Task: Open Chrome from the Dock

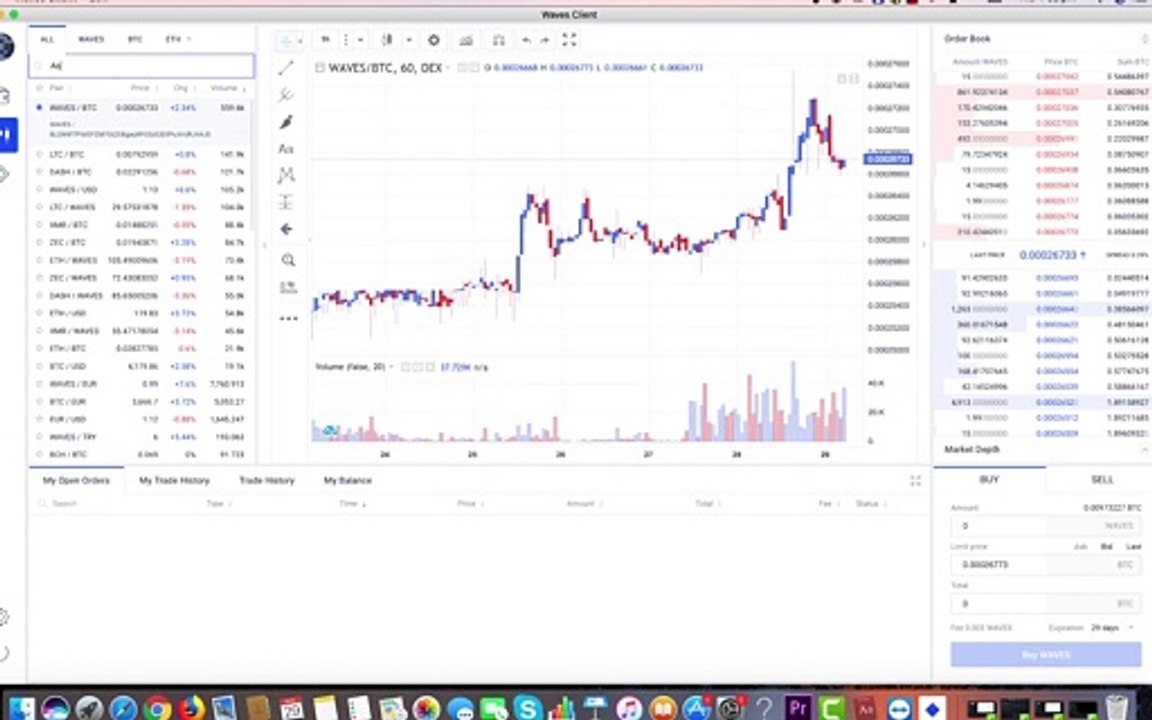Action: (156, 709)
